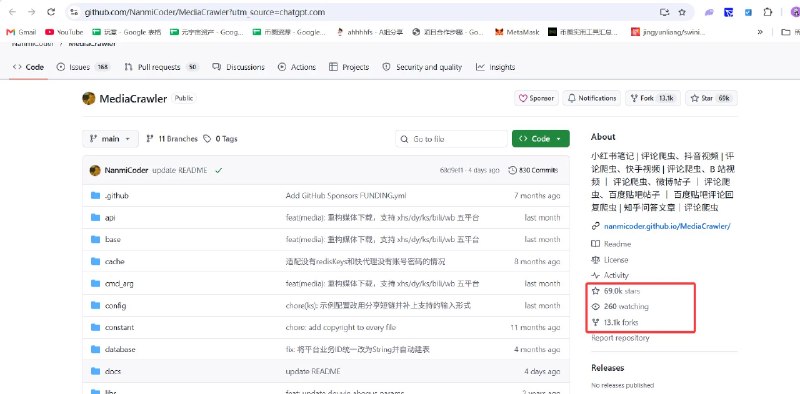Open the docs folder

[113, 372]
